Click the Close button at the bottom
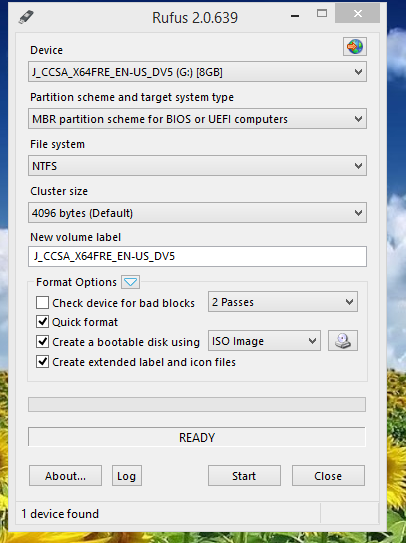Screen dimensions: 406x543 (328, 475)
